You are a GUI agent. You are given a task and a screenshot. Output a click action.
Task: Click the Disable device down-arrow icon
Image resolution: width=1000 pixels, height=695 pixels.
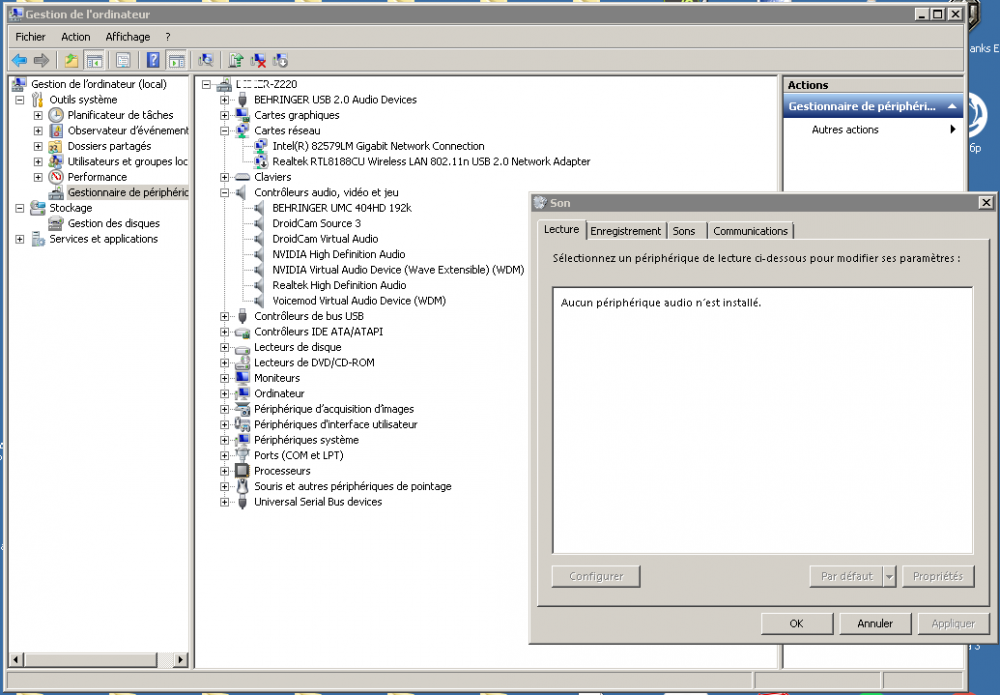click(280, 60)
